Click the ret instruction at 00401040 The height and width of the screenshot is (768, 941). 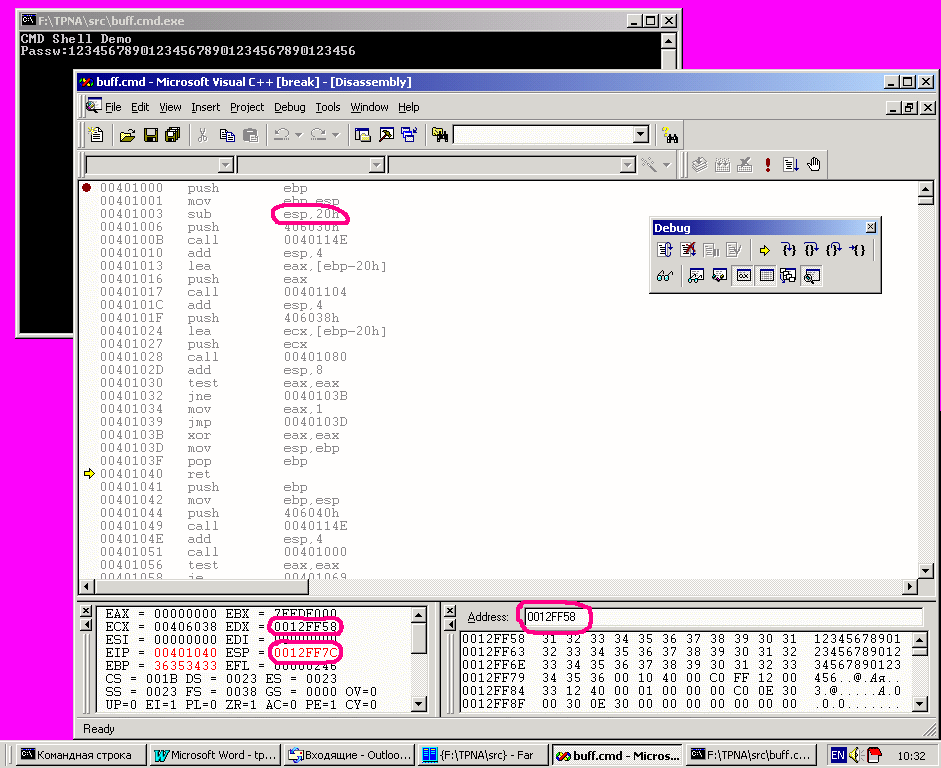[x=199, y=474]
